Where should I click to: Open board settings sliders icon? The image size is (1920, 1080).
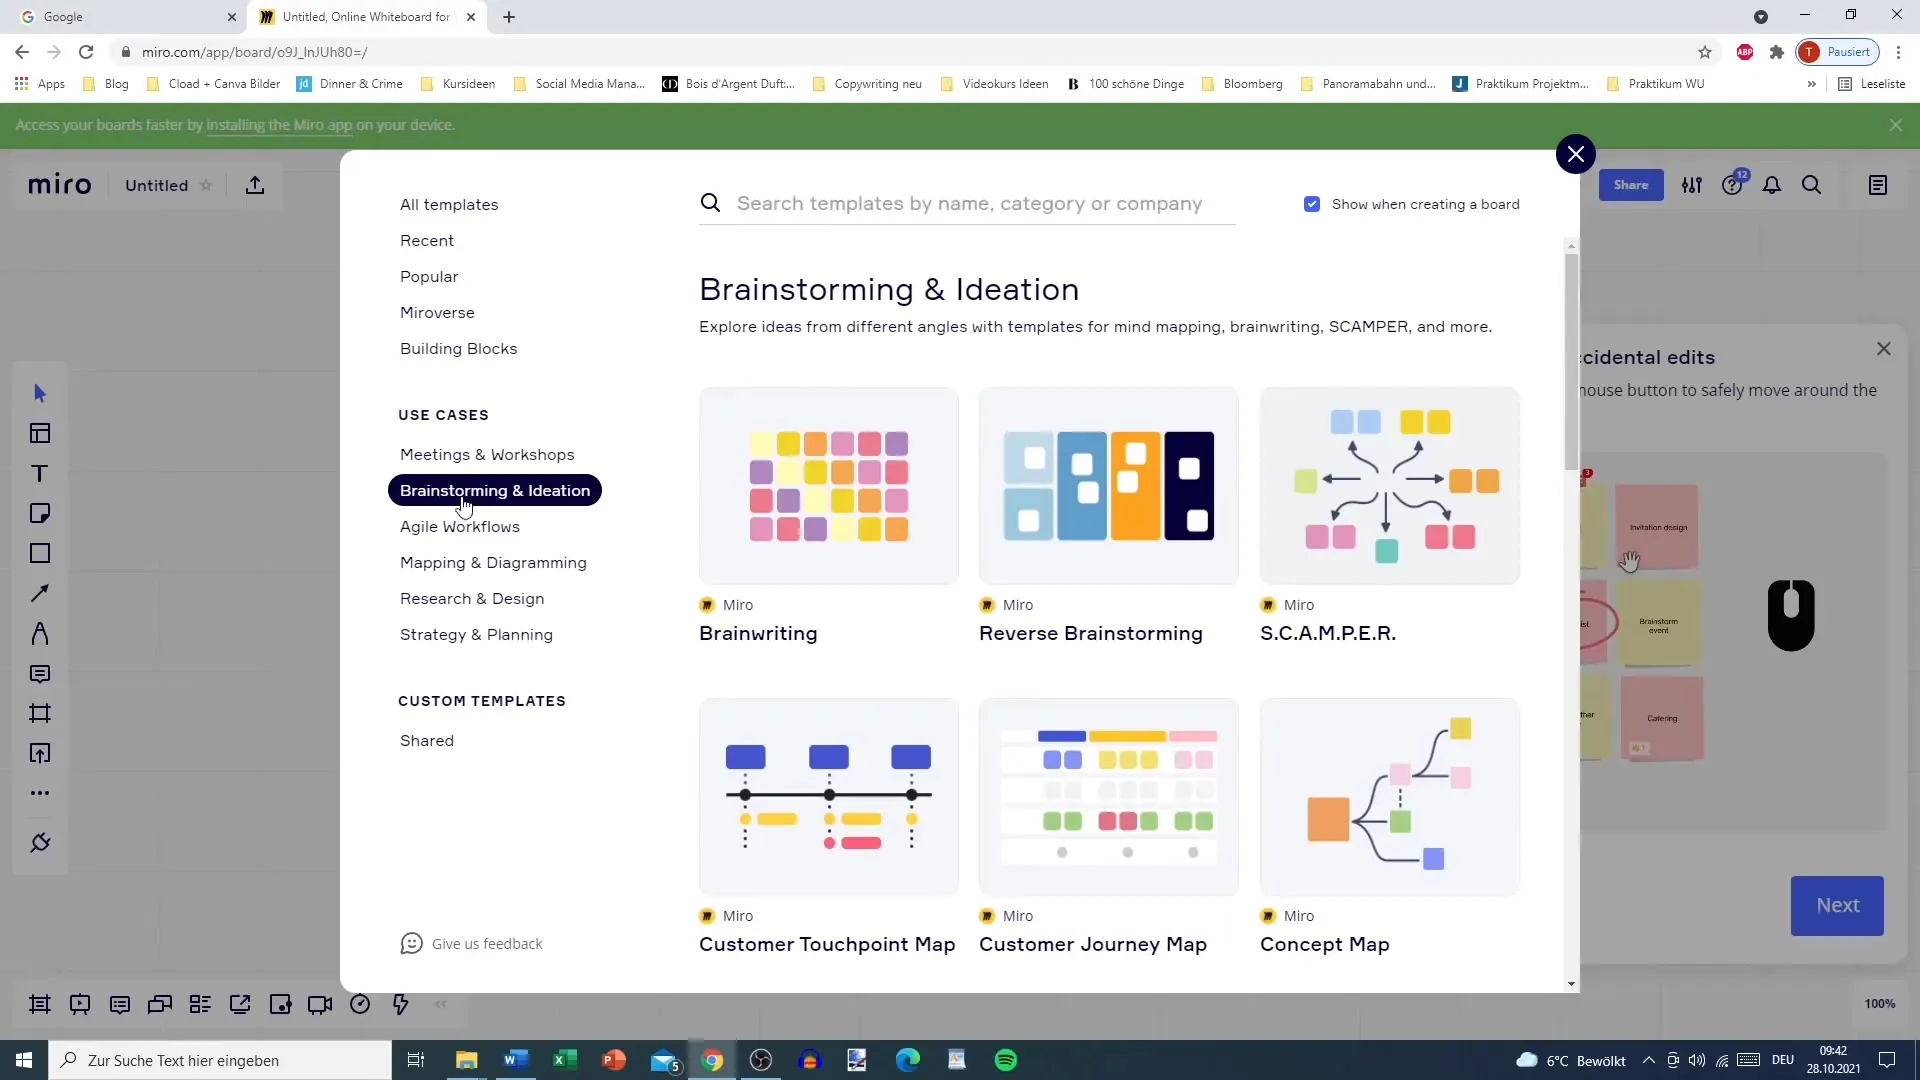tap(1692, 185)
